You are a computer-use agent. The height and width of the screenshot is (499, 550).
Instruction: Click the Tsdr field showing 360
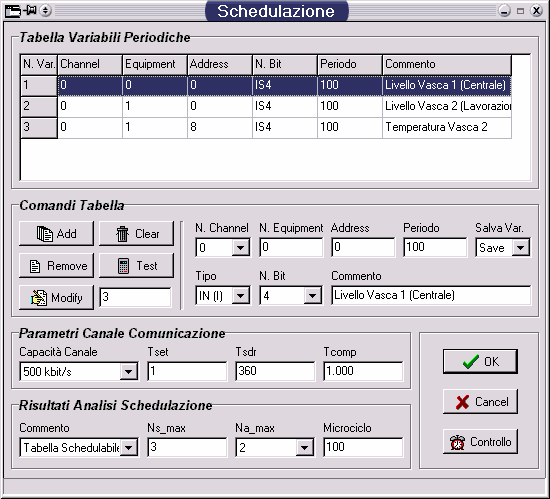[275, 371]
